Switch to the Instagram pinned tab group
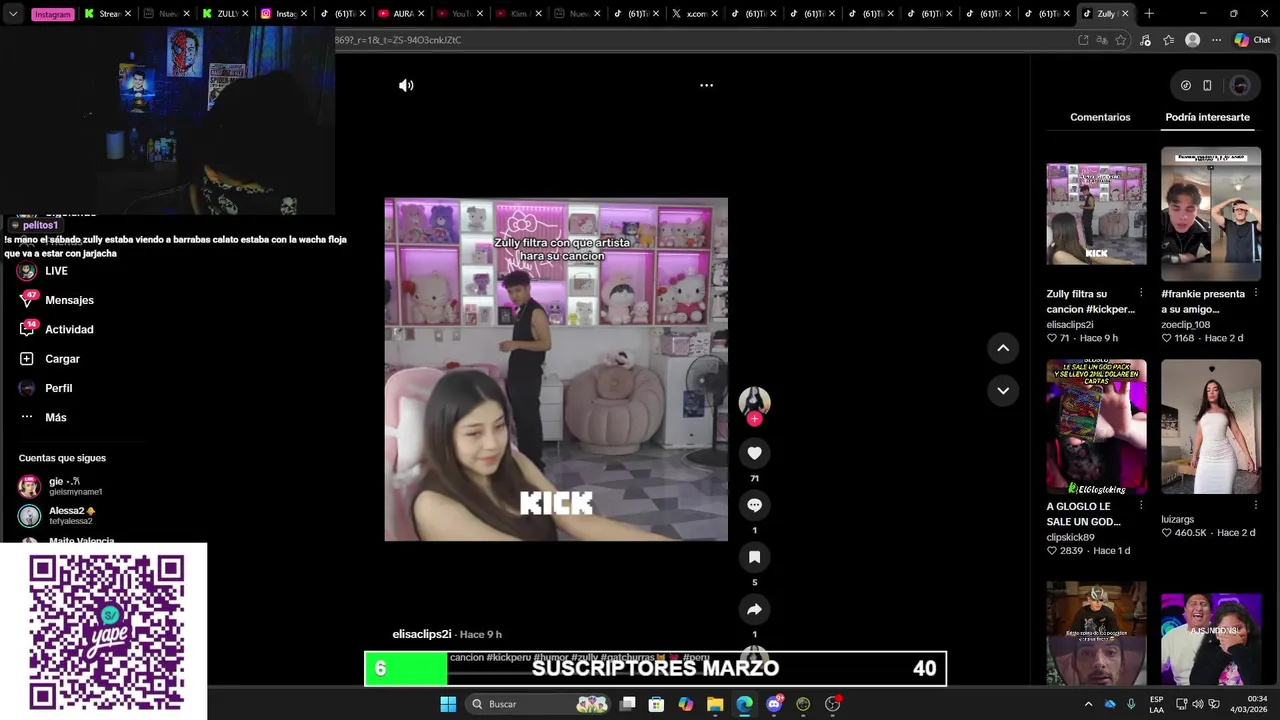1280x720 pixels. coord(53,14)
